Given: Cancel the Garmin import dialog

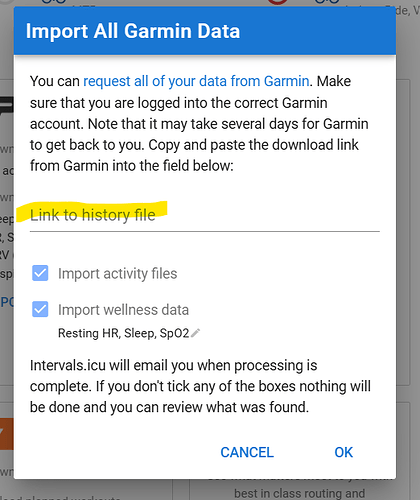Looking at the screenshot, I should coord(247,452).
